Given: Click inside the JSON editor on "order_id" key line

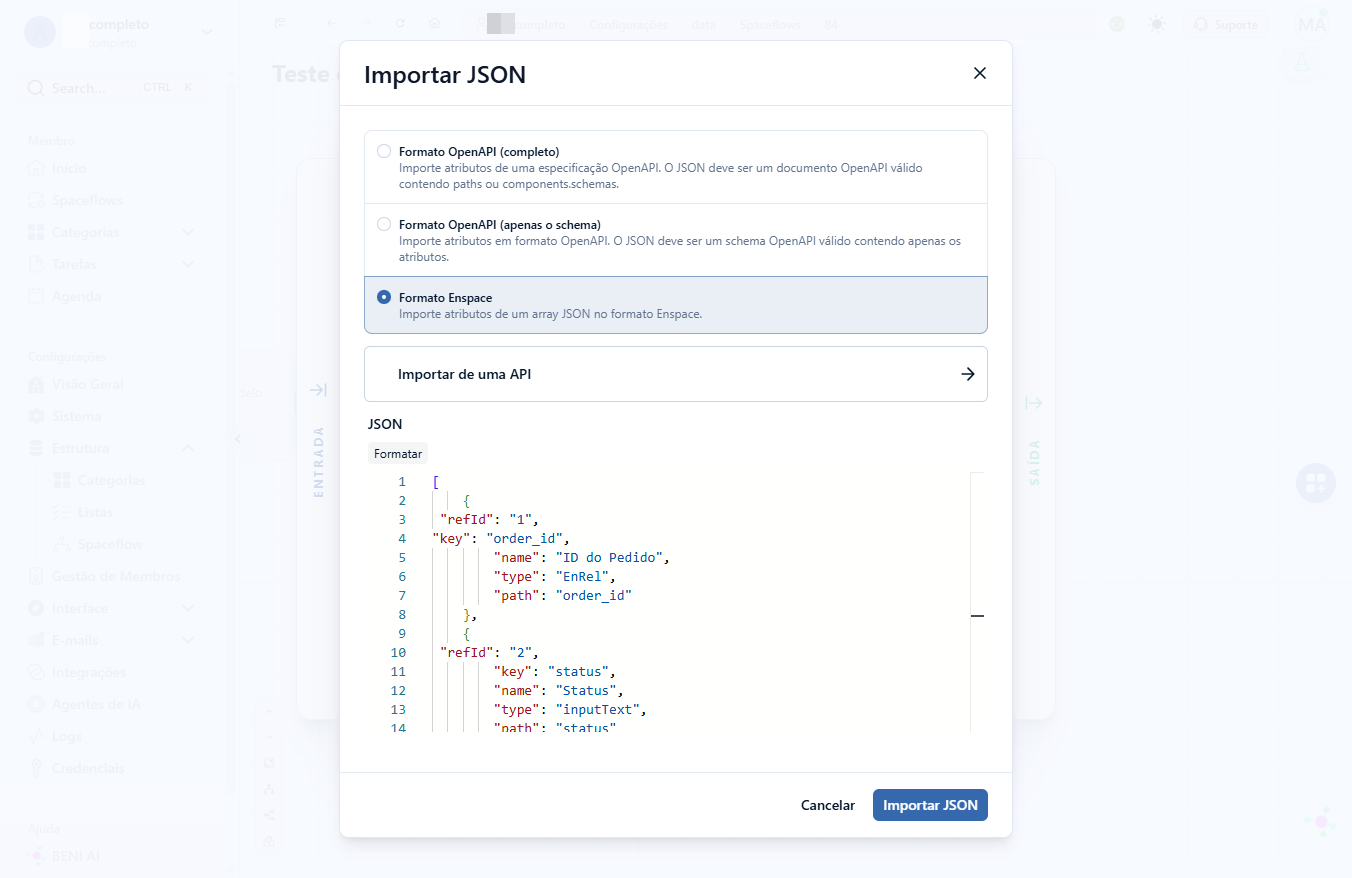Looking at the screenshot, I should point(500,538).
